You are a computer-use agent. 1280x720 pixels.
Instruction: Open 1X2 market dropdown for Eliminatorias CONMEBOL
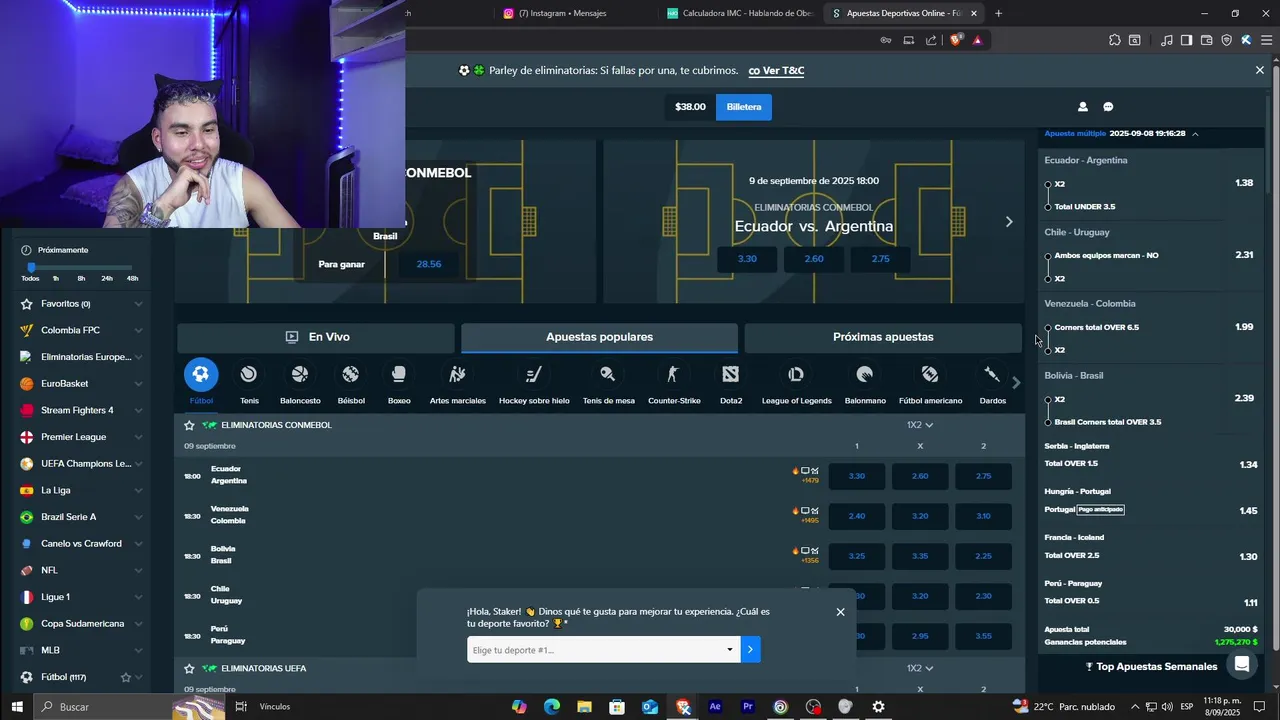pyautogui.click(x=920, y=425)
